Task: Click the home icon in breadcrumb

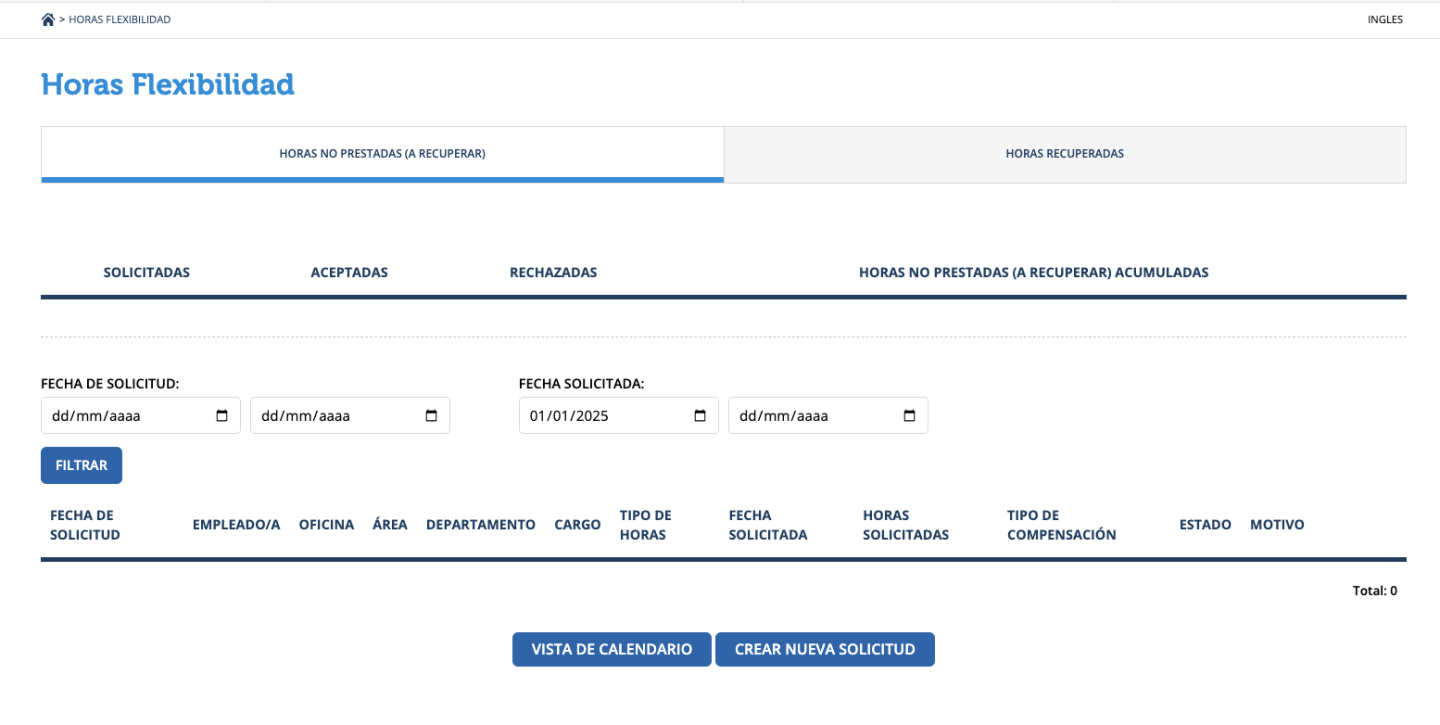Action: pos(48,20)
